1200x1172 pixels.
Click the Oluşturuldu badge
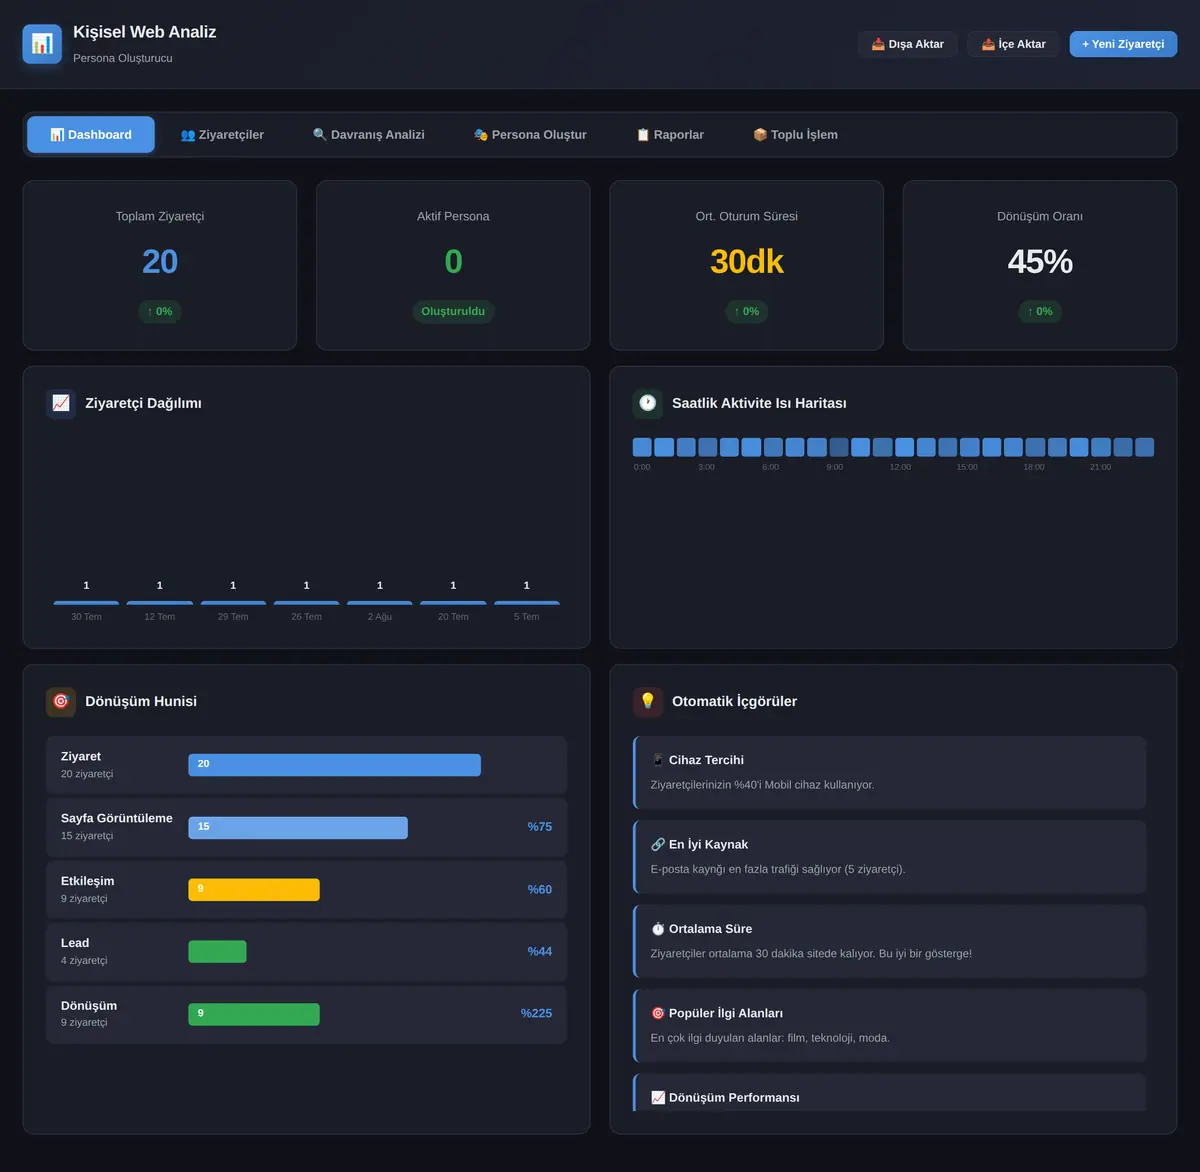(x=453, y=311)
